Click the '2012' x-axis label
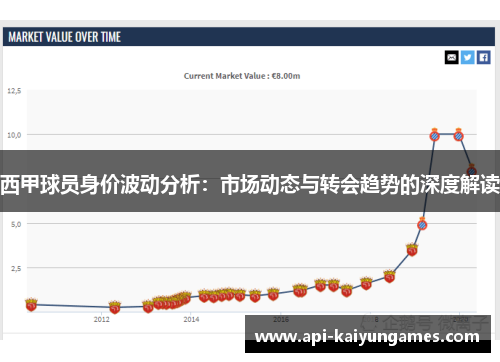Screen dimensions: 500x362 102,319
